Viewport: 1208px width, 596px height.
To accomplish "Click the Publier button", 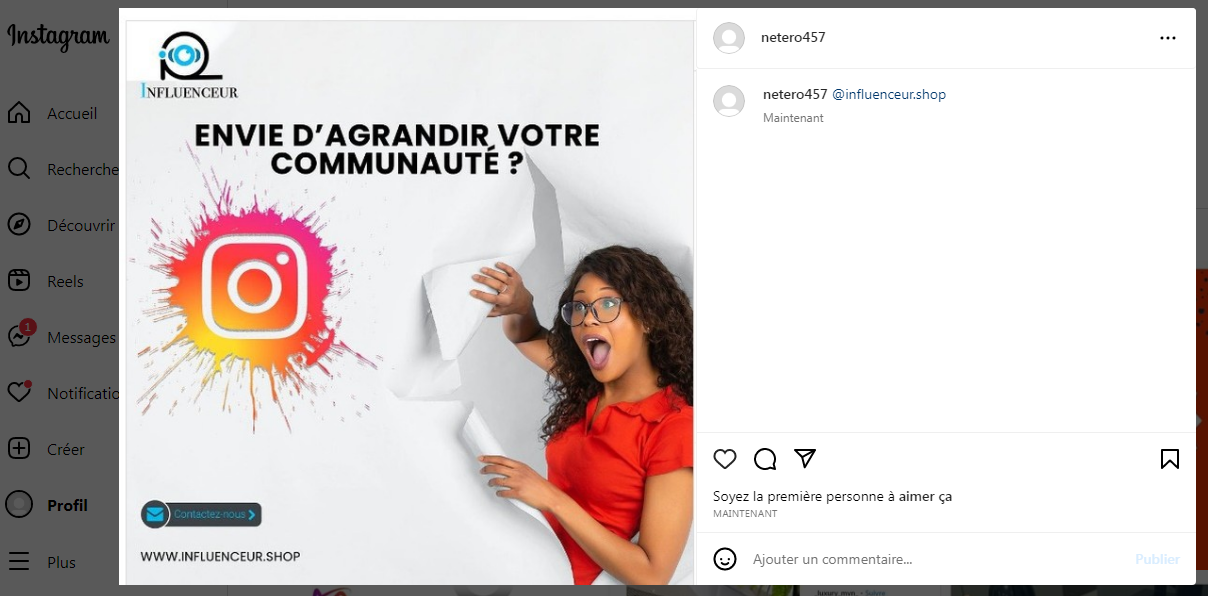I will (x=1157, y=559).
